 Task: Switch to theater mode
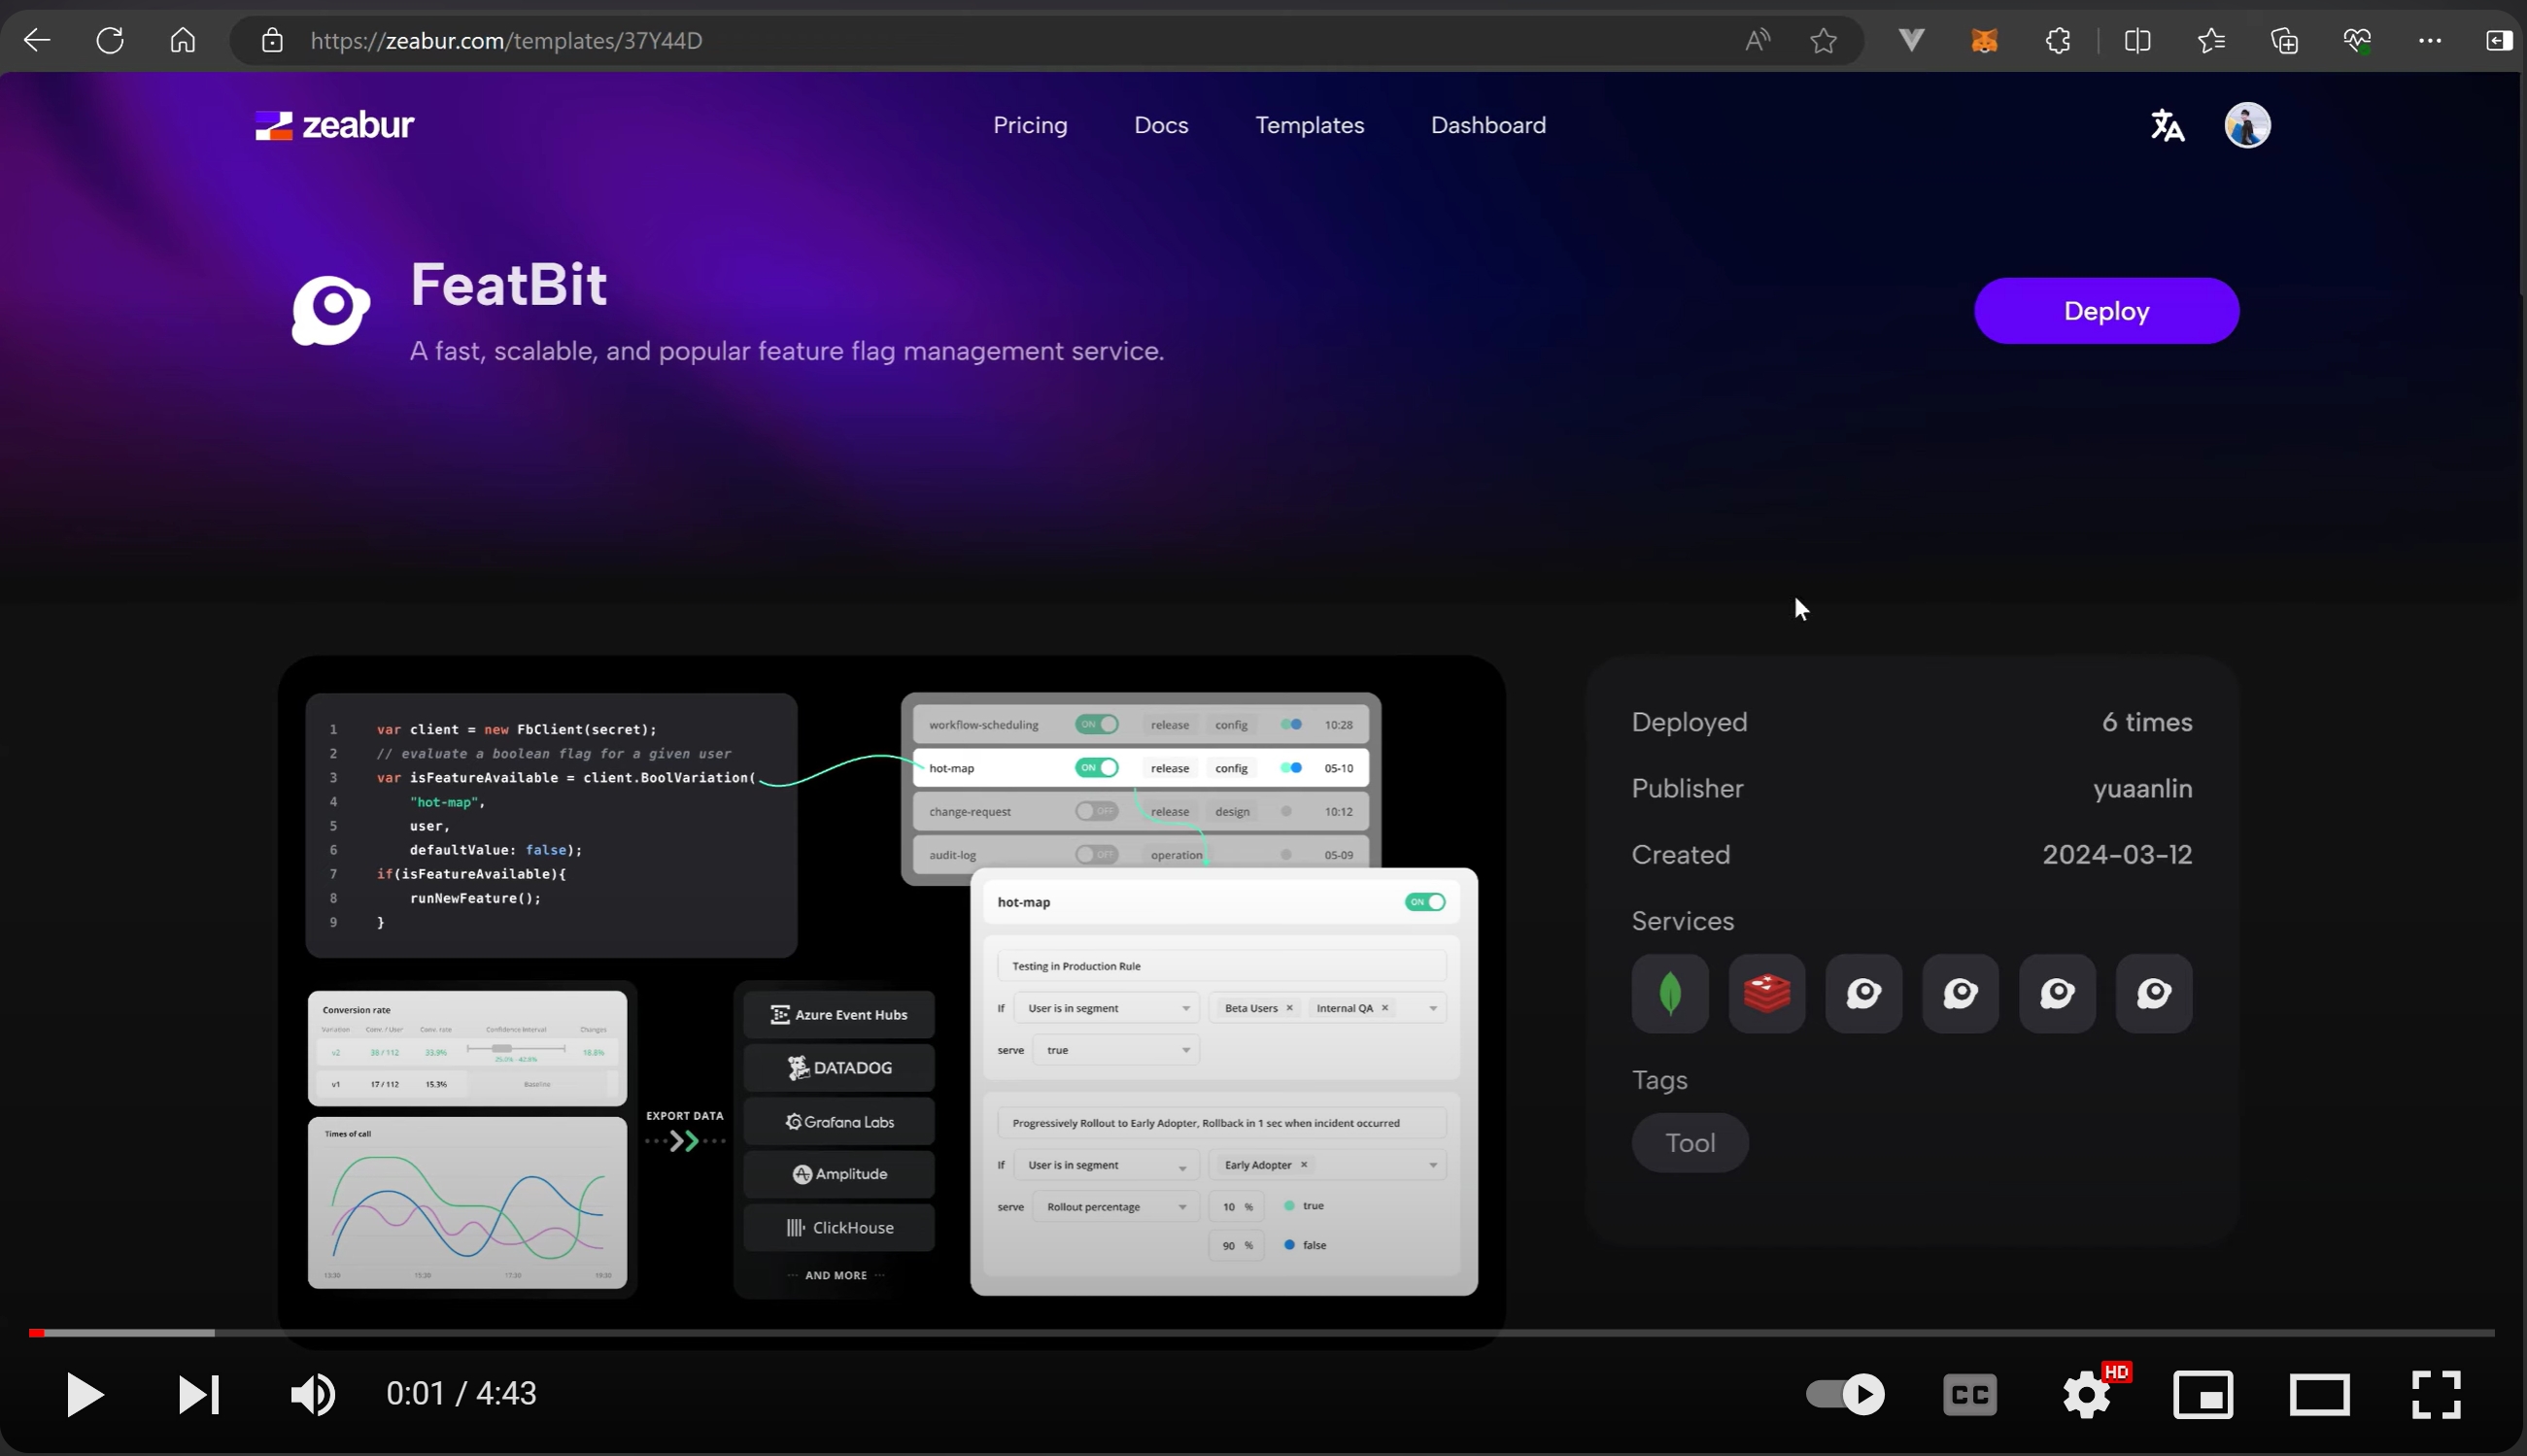2319,1394
